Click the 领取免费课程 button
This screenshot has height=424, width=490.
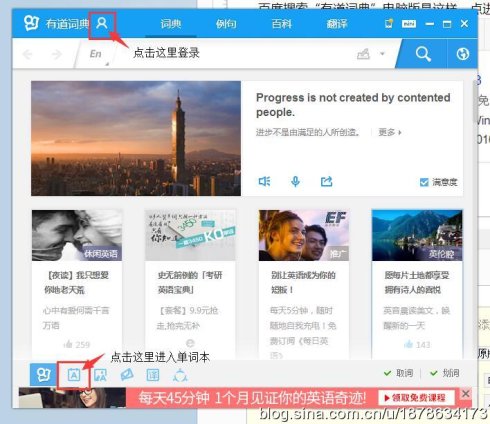417,398
